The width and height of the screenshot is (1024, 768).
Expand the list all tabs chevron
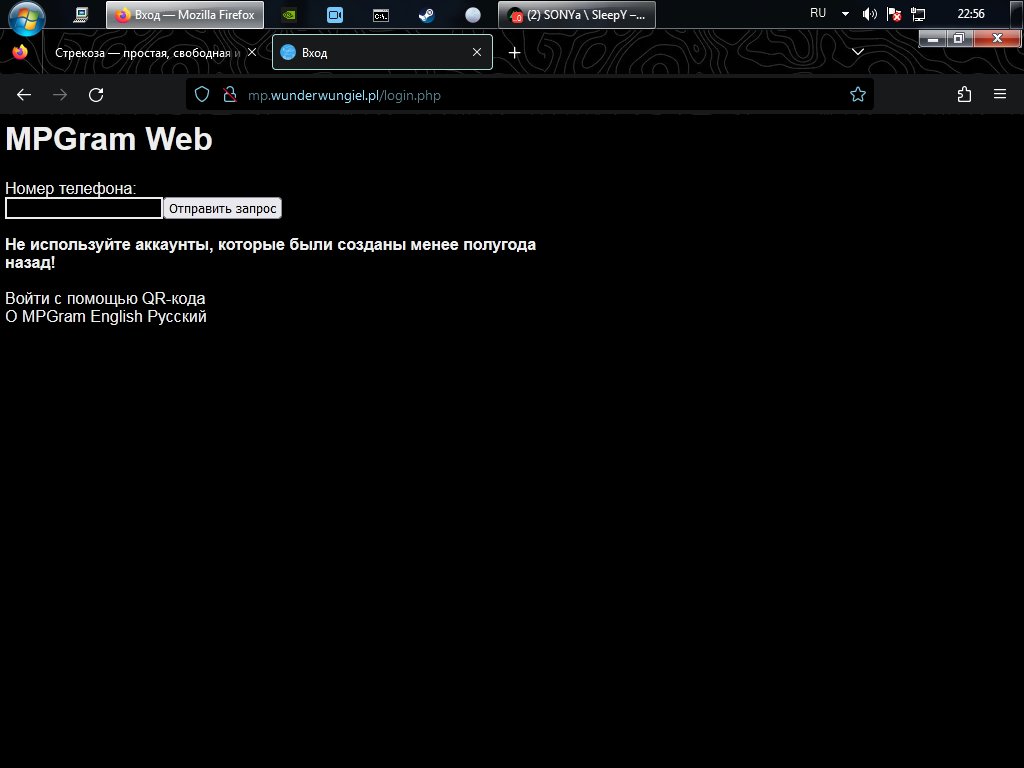[858, 52]
